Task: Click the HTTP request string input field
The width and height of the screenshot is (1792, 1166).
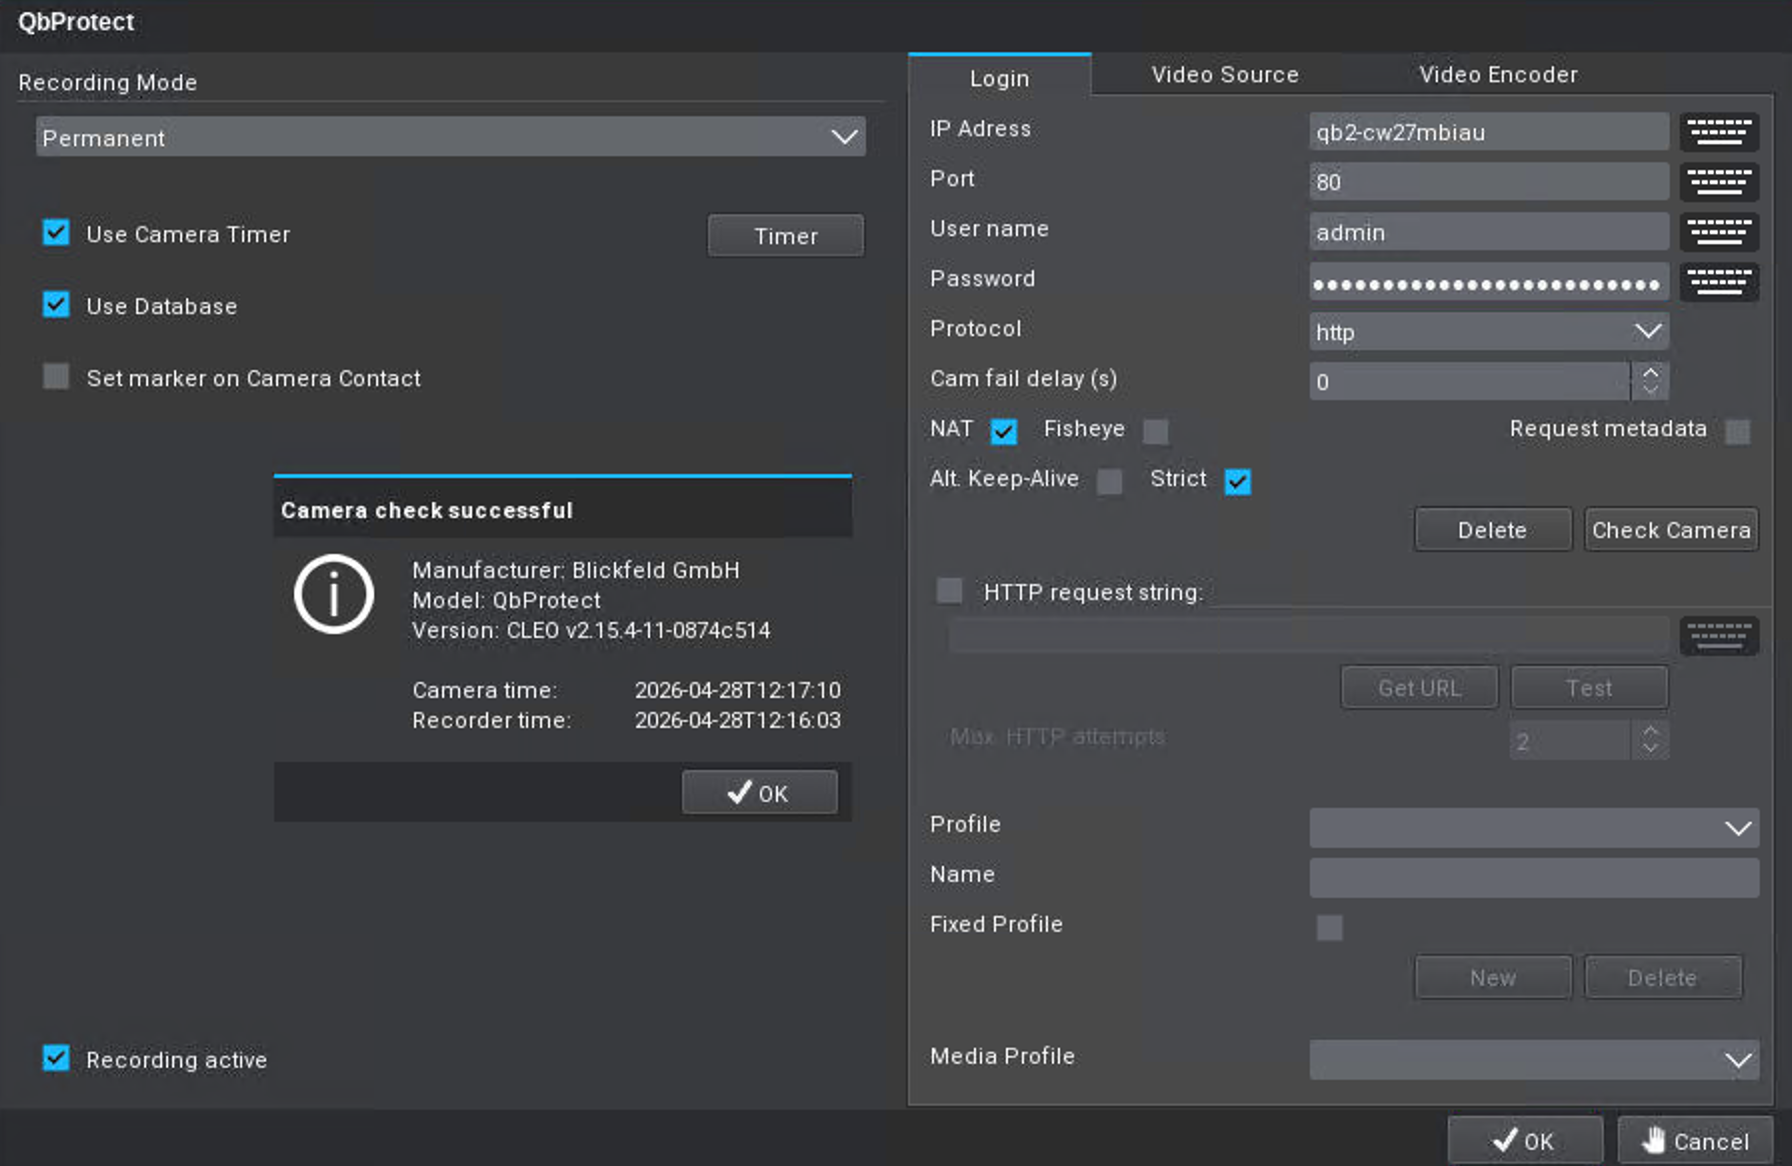Action: pyautogui.click(x=1309, y=635)
